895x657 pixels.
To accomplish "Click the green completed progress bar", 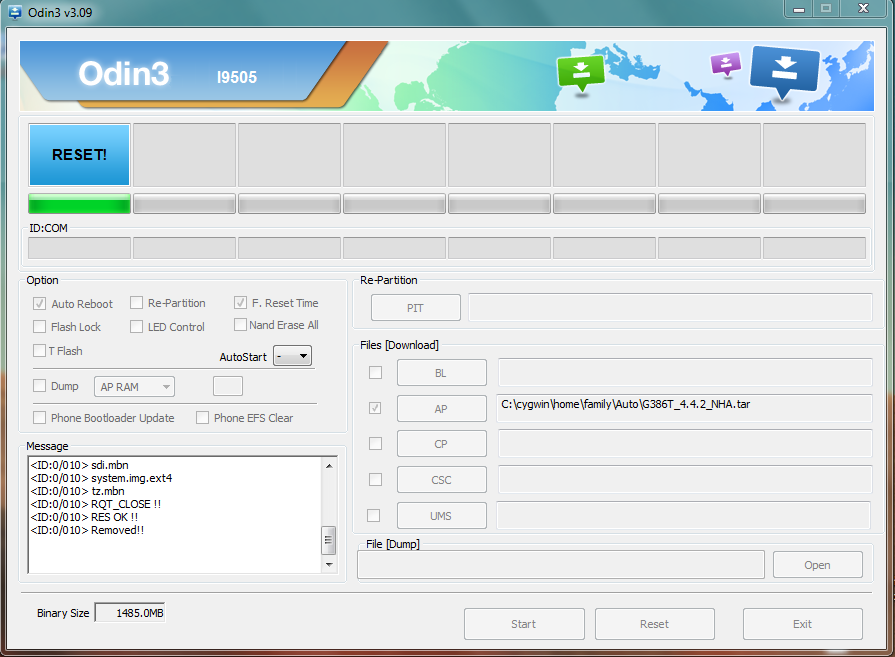I will pos(79,204).
